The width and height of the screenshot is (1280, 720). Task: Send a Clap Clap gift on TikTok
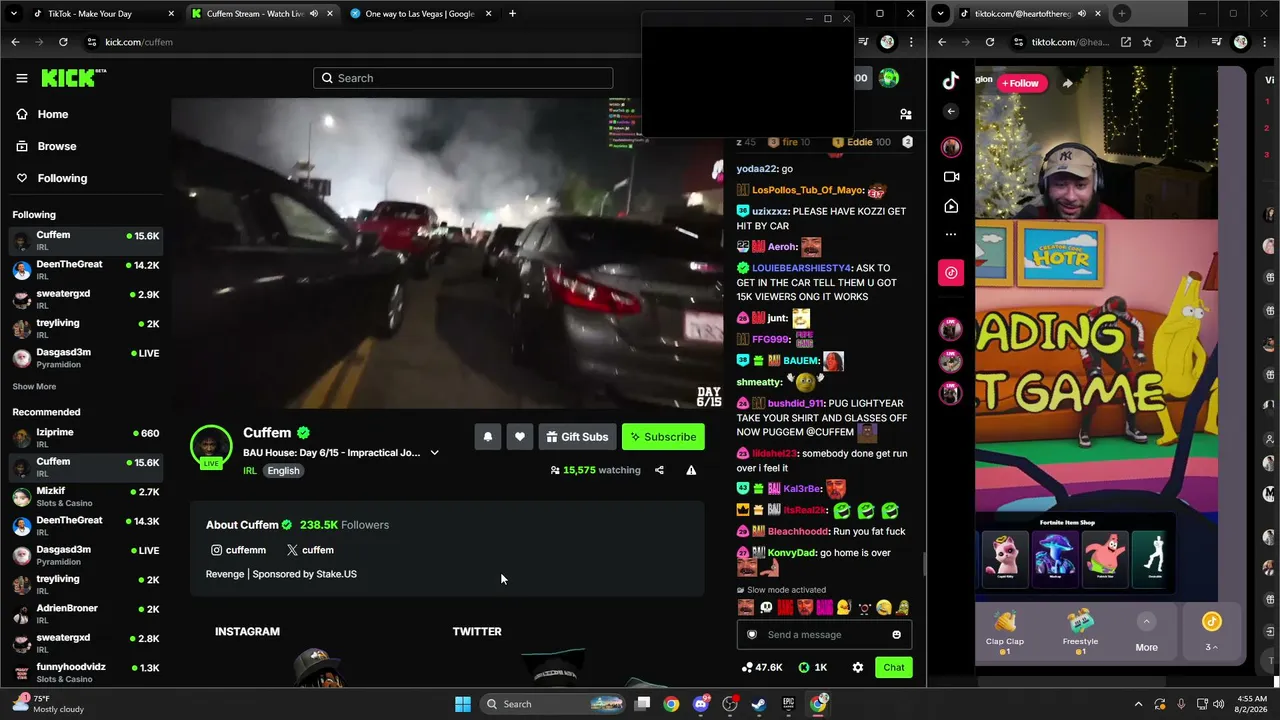(x=1005, y=633)
